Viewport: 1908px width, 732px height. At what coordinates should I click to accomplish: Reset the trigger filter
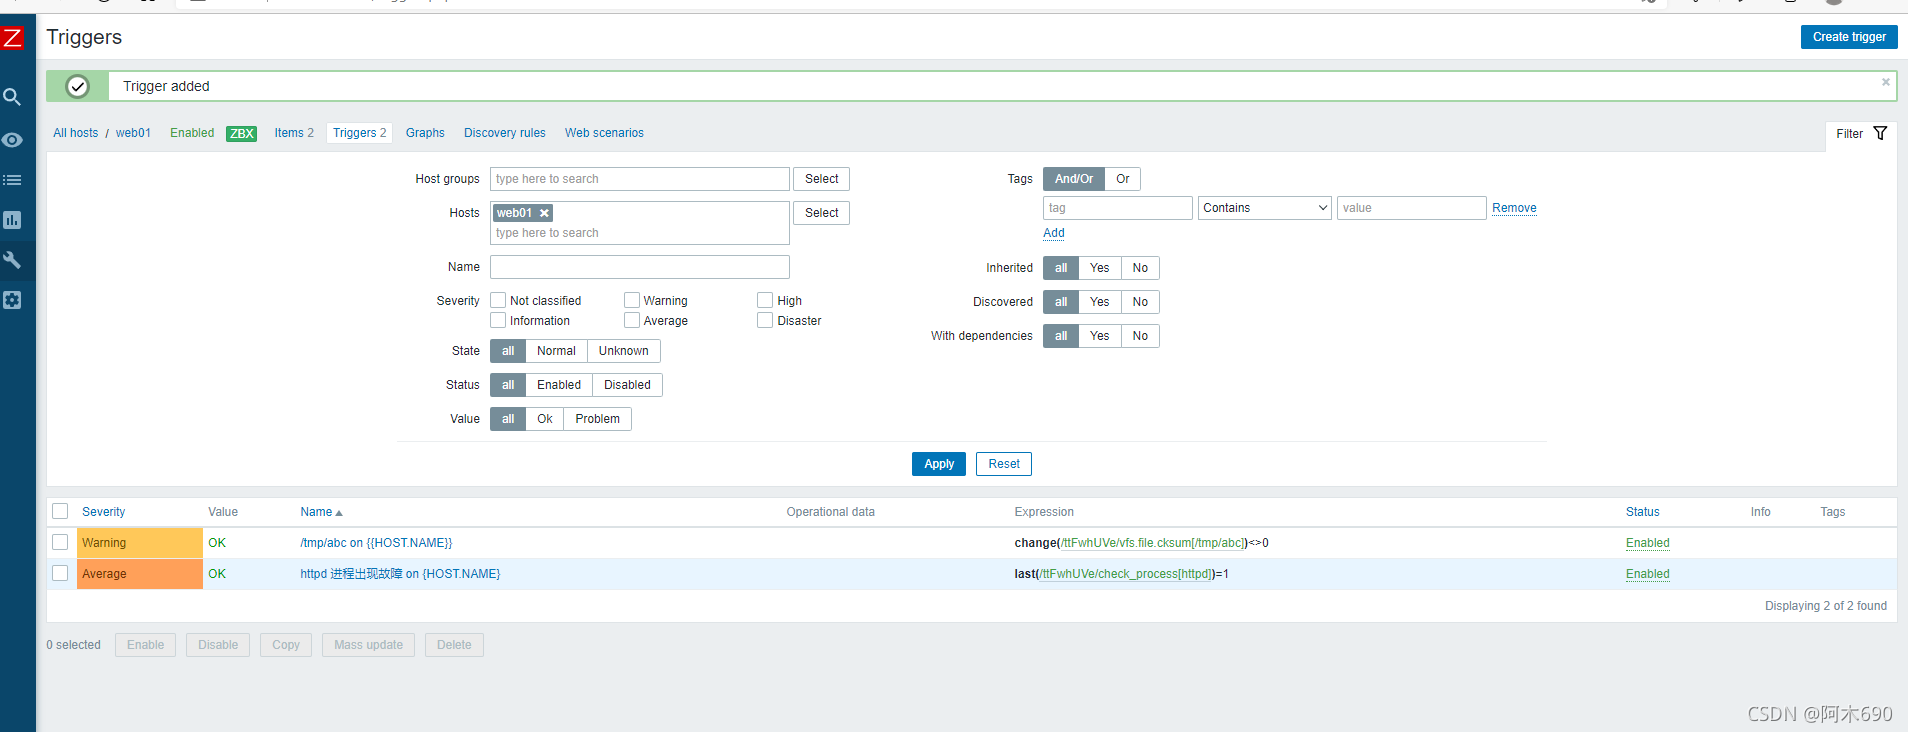[1004, 464]
